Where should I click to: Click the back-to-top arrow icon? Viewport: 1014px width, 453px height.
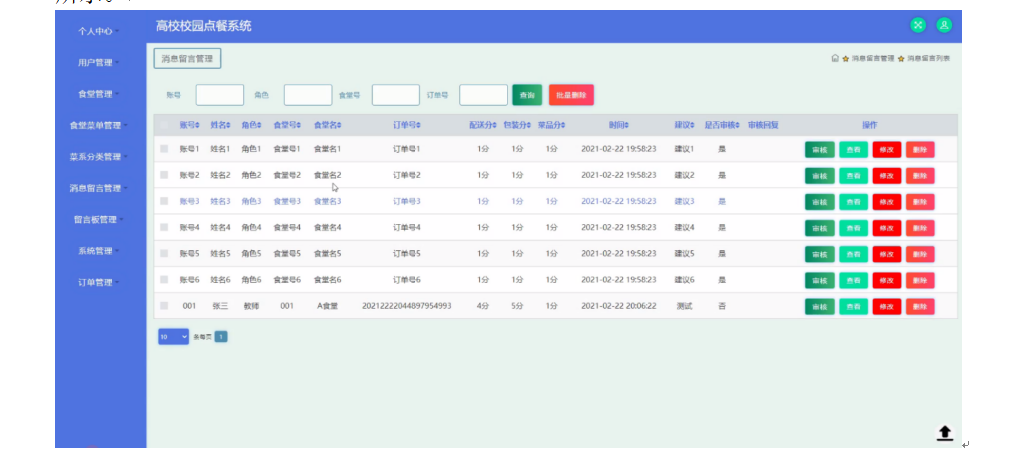945,433
